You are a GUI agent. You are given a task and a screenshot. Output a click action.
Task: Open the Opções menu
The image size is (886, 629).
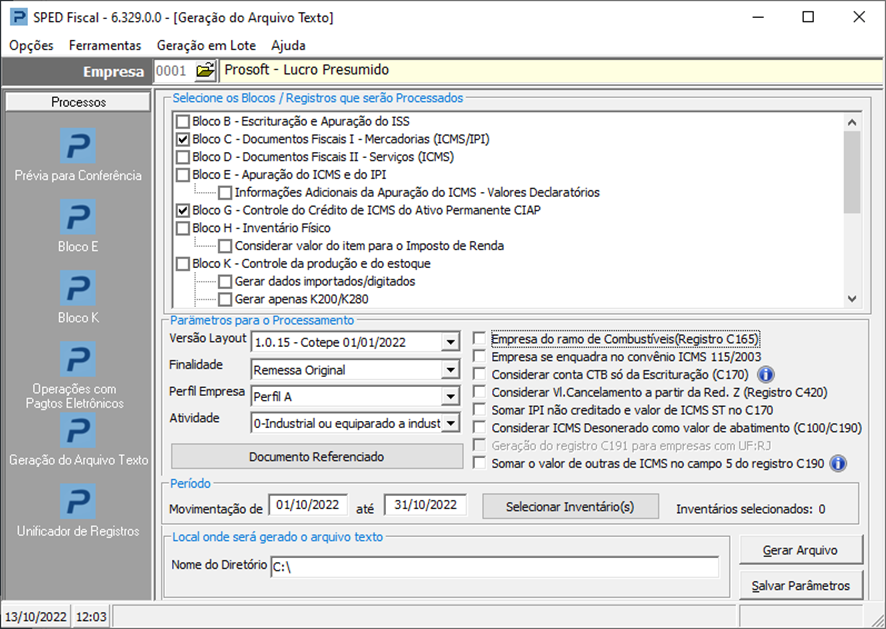click(31, 45)
